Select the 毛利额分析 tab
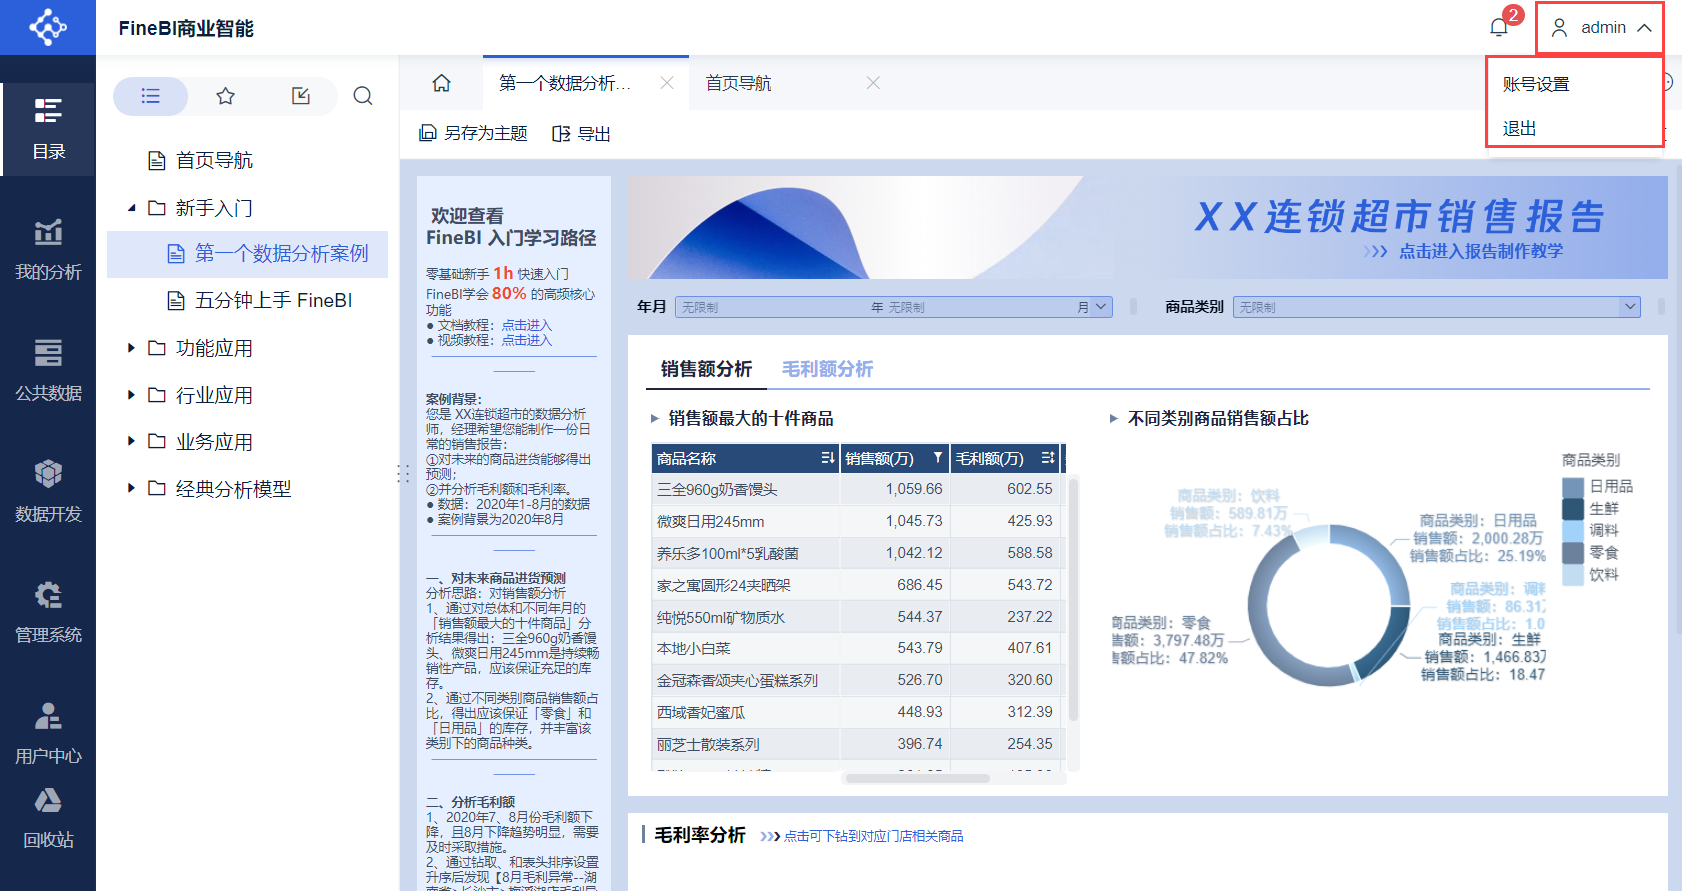Viewport: 1682px width, 891px height. (827, 369)
